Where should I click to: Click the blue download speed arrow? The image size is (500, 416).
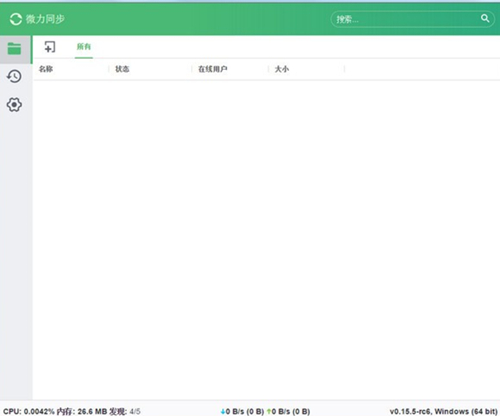[x=223, y=412]
